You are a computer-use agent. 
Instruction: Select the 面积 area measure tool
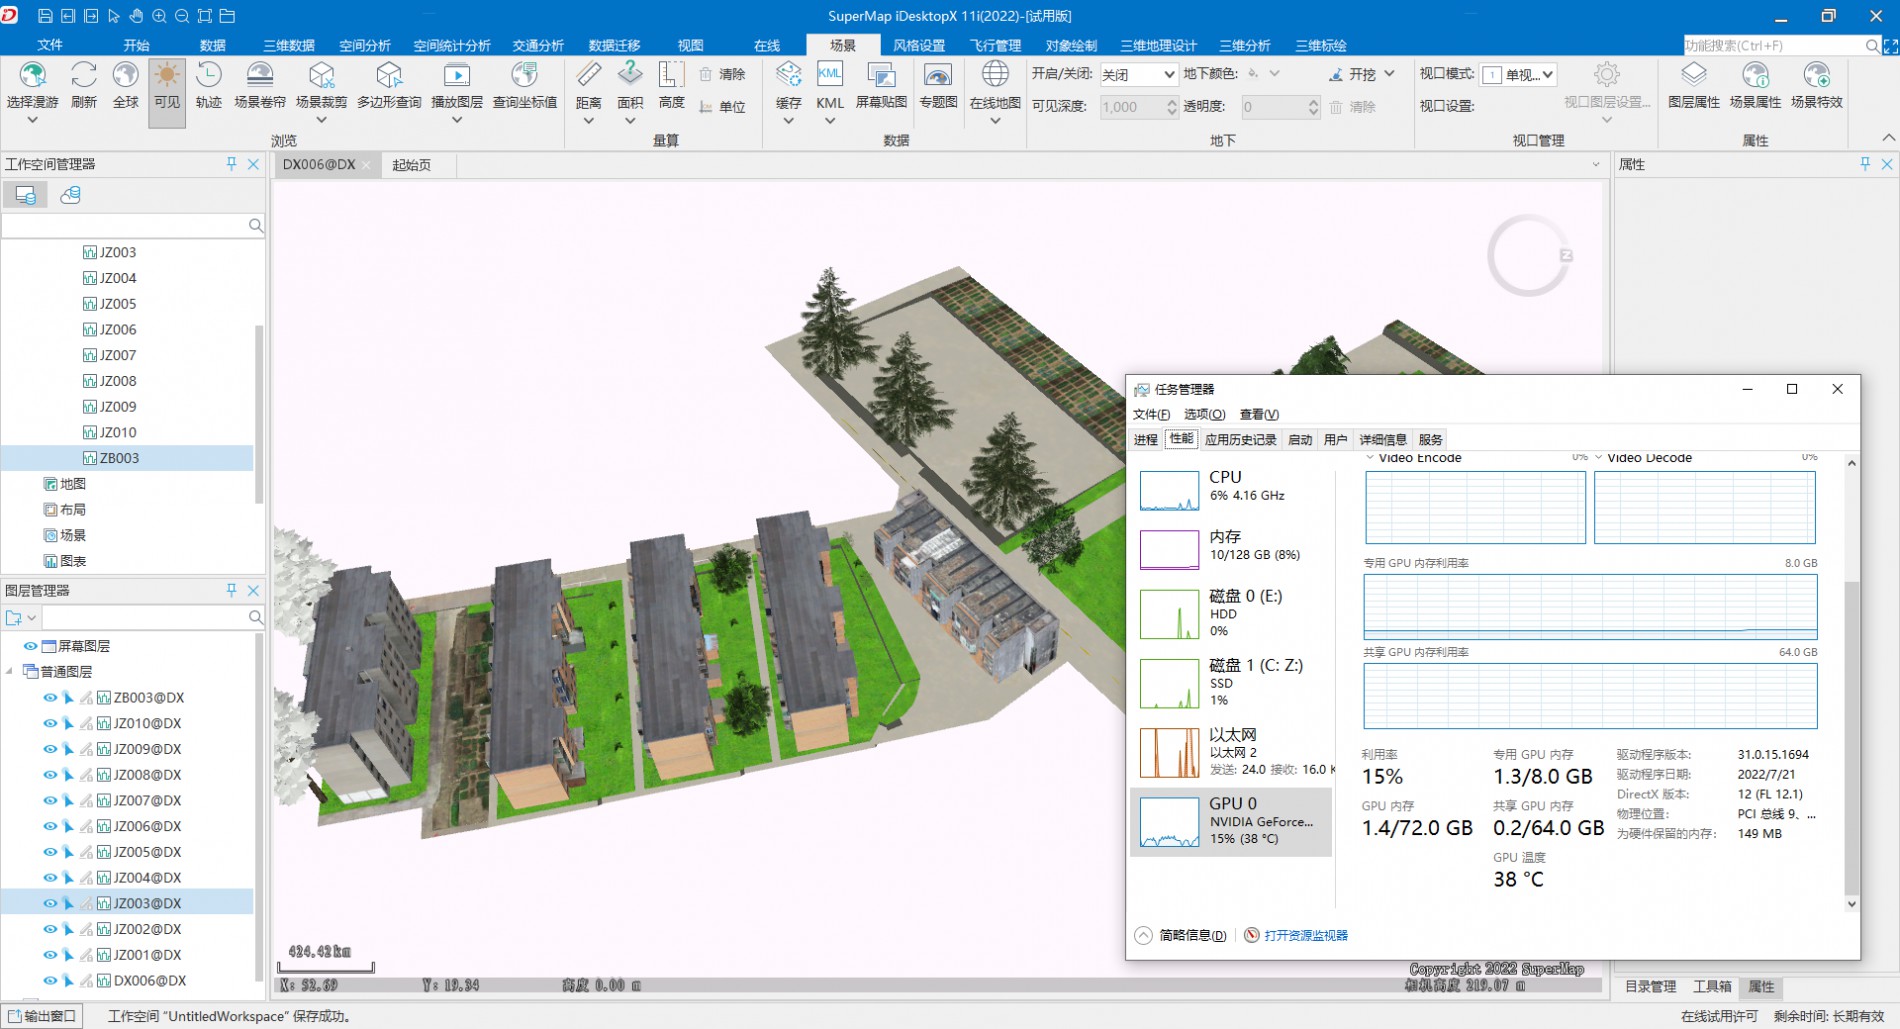630,76
